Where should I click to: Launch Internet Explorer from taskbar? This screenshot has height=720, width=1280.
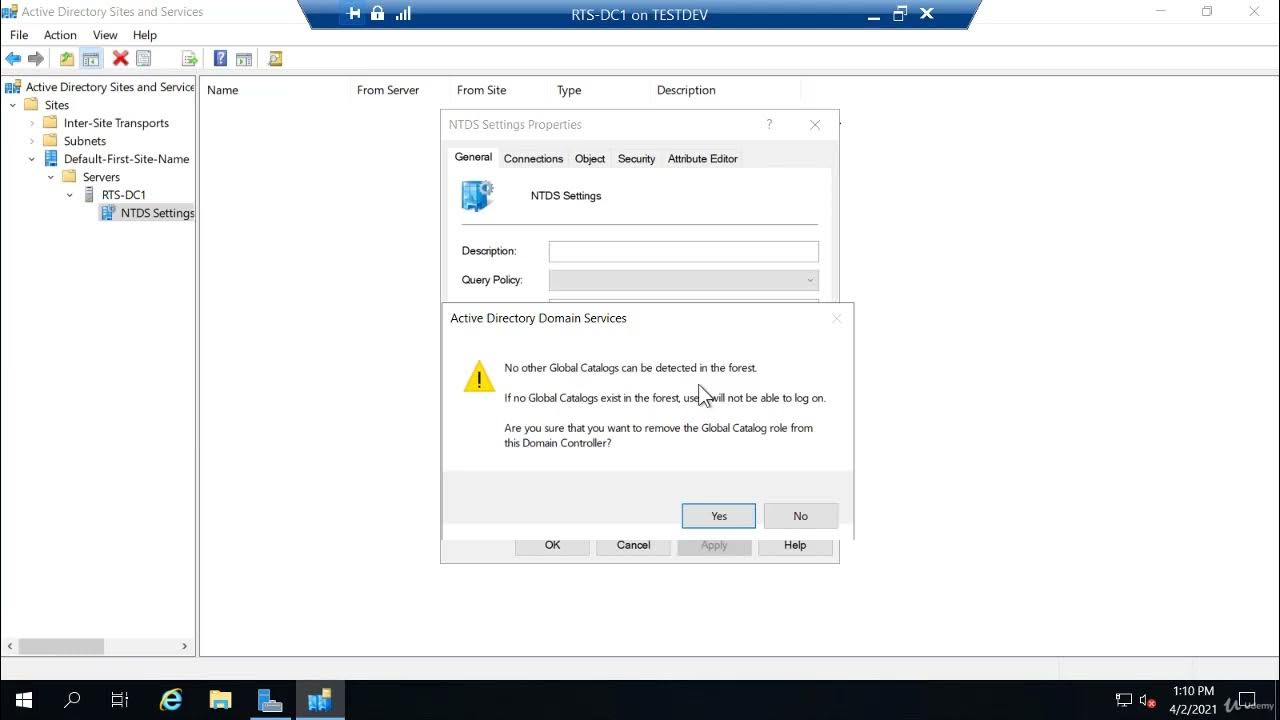[x=172, y=700]
